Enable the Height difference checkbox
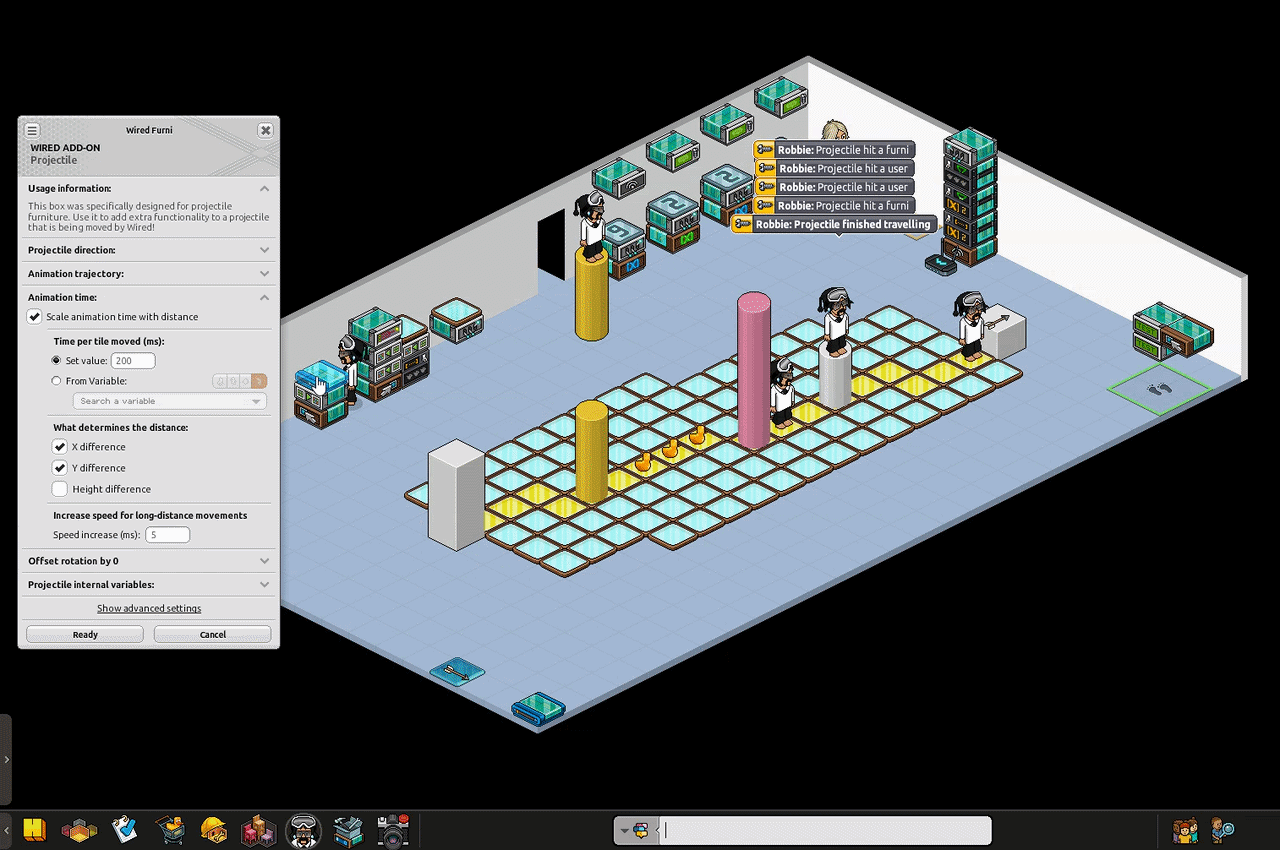This screenshot has width=1280, height=850. 60,489
